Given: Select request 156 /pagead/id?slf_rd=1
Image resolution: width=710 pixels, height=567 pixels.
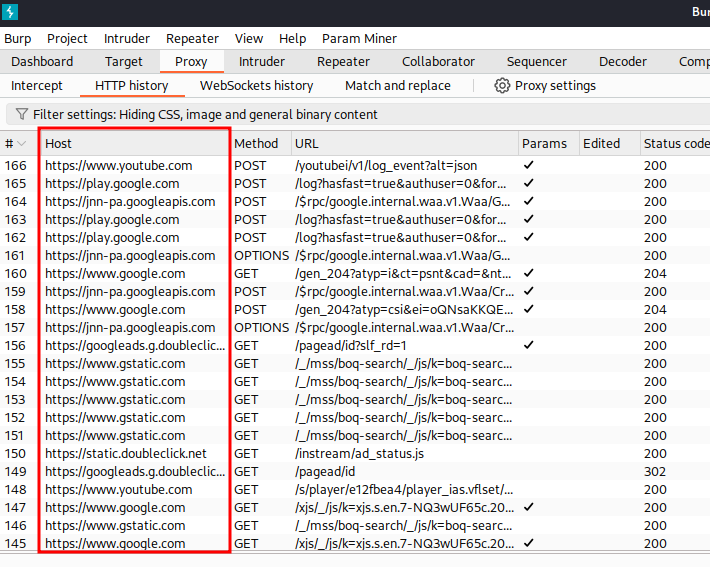Looking at the screenshot, I should click(x=355, y=346).
